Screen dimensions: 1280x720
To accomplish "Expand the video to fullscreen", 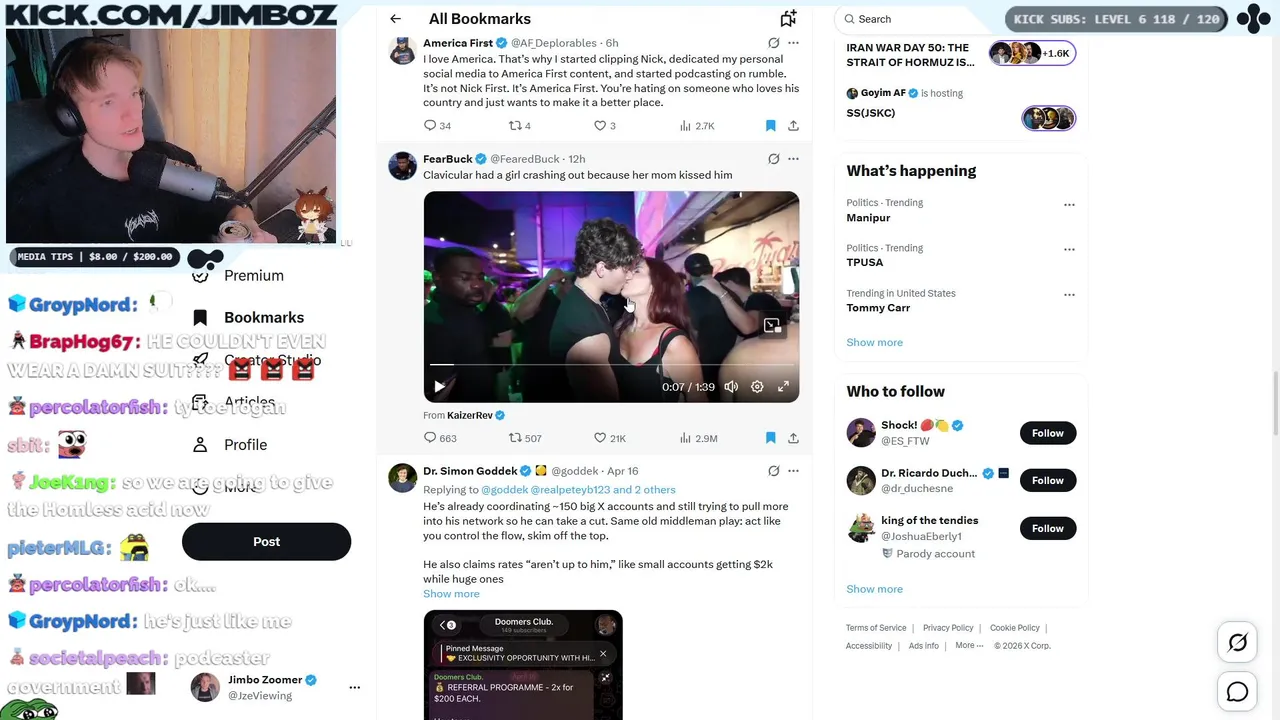I will (783, 387).
